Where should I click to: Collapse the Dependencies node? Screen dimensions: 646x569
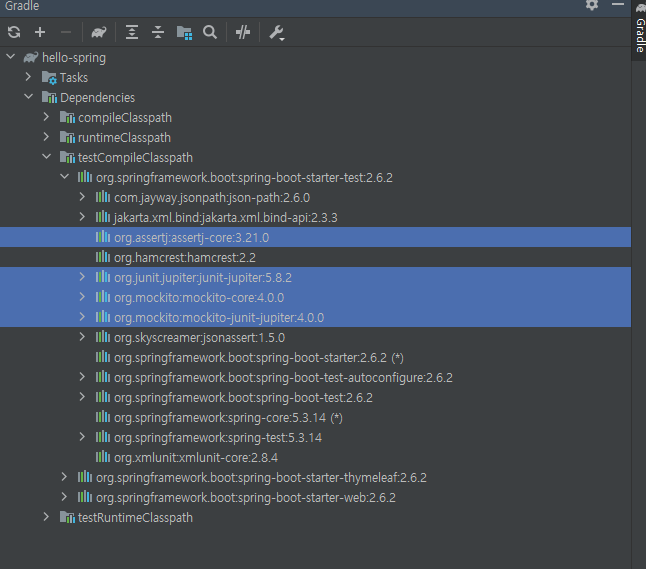[x=29, y=97]
